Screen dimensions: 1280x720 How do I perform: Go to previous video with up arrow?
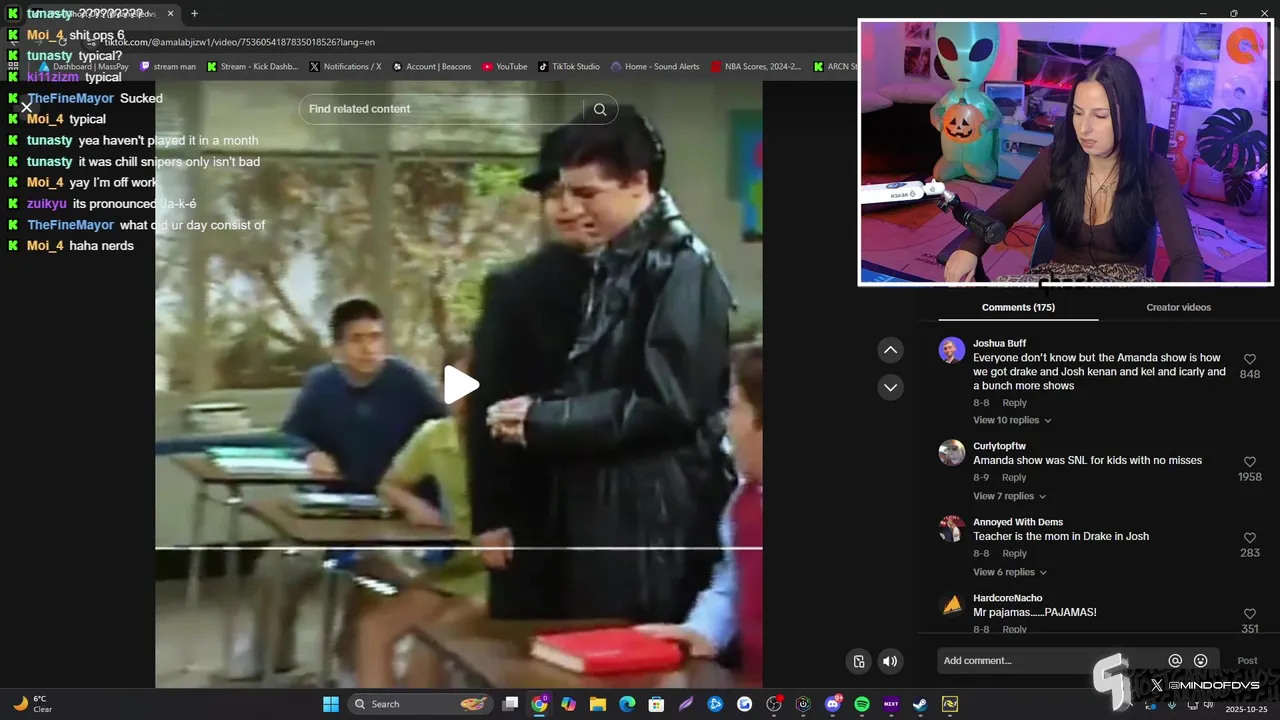pyautogui.click(x=890, y=350)
